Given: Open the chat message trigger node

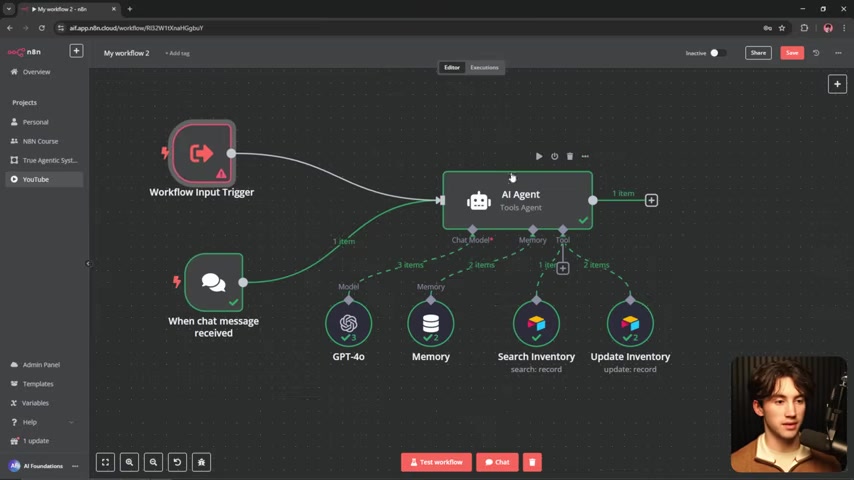Looking at the screenshot, I should [214, 282].
